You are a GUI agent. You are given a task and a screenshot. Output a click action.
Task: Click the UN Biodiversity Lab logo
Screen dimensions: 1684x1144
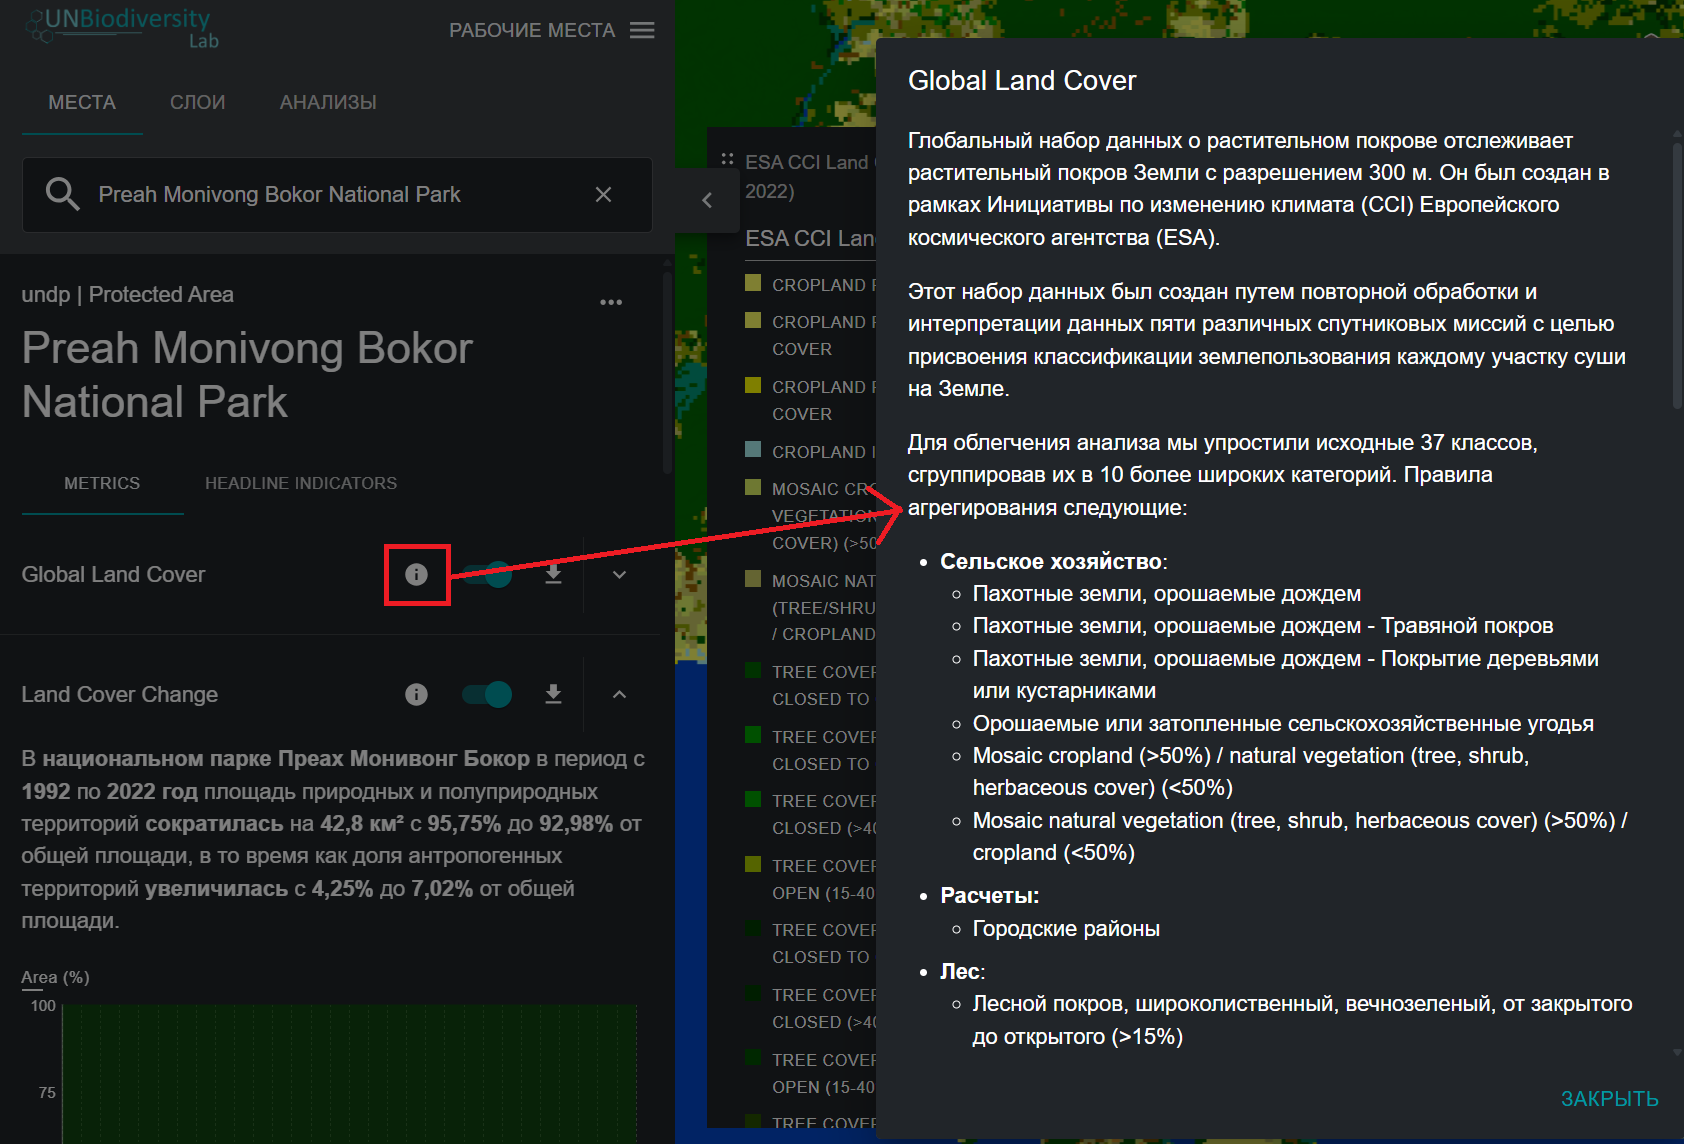coord(120,27)
